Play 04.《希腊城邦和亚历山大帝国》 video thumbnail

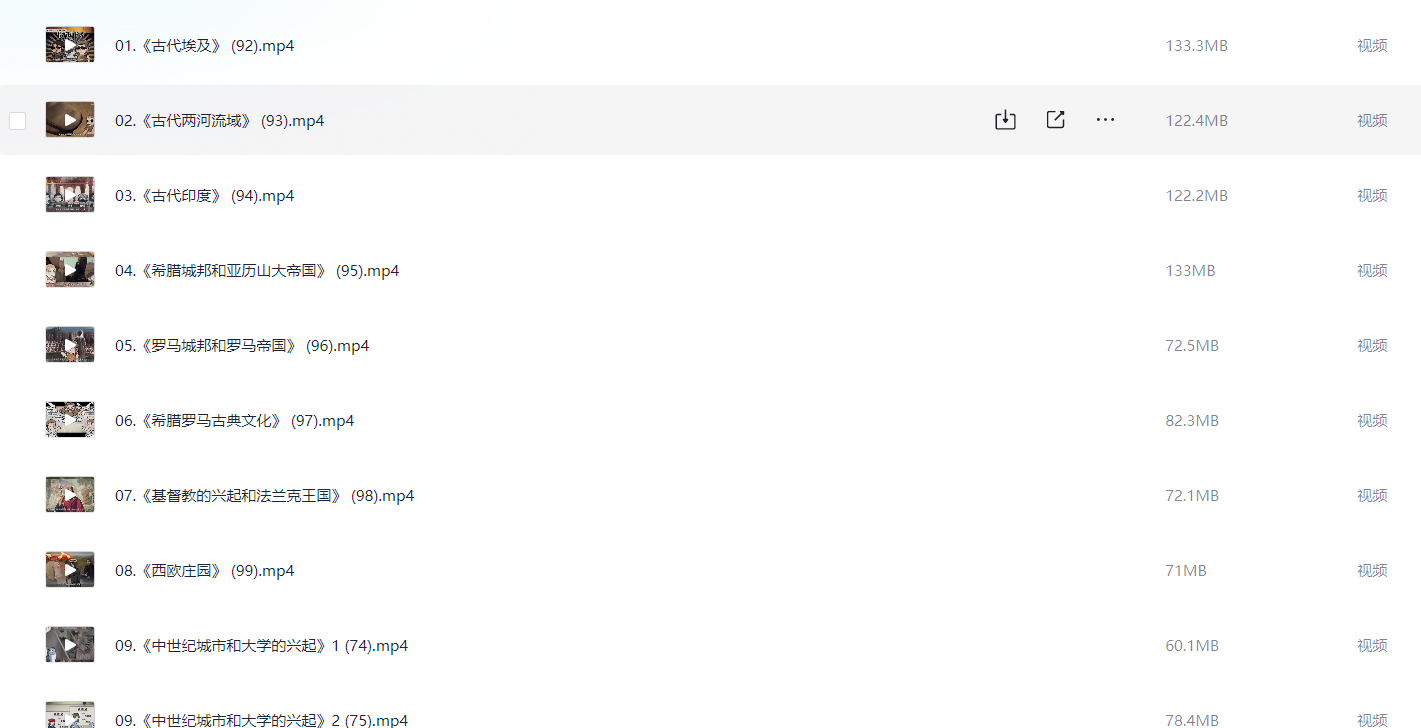pos(70,270)
